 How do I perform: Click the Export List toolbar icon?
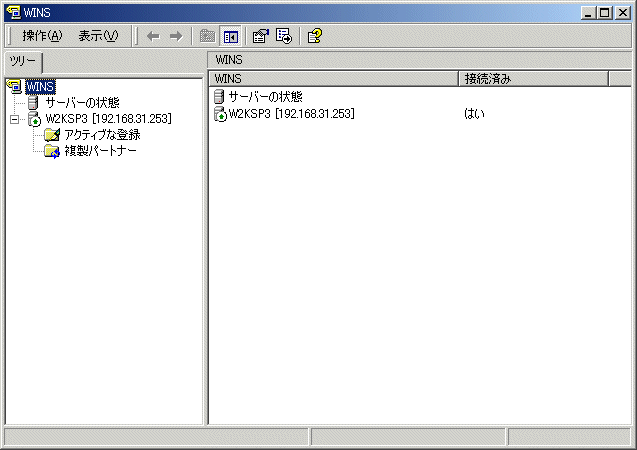point(284,36)
